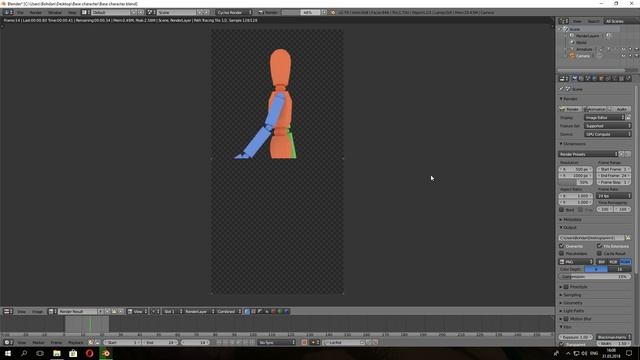
Task: Open Windows Start menu
Action: click(7, 353)
